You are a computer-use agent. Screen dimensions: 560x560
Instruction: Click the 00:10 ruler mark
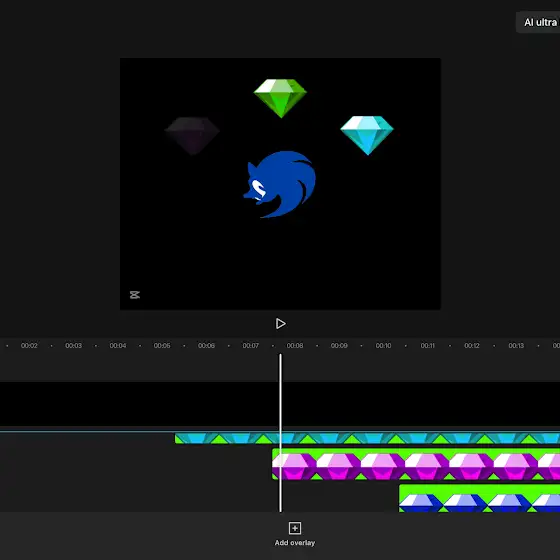(x=383, y=345)
